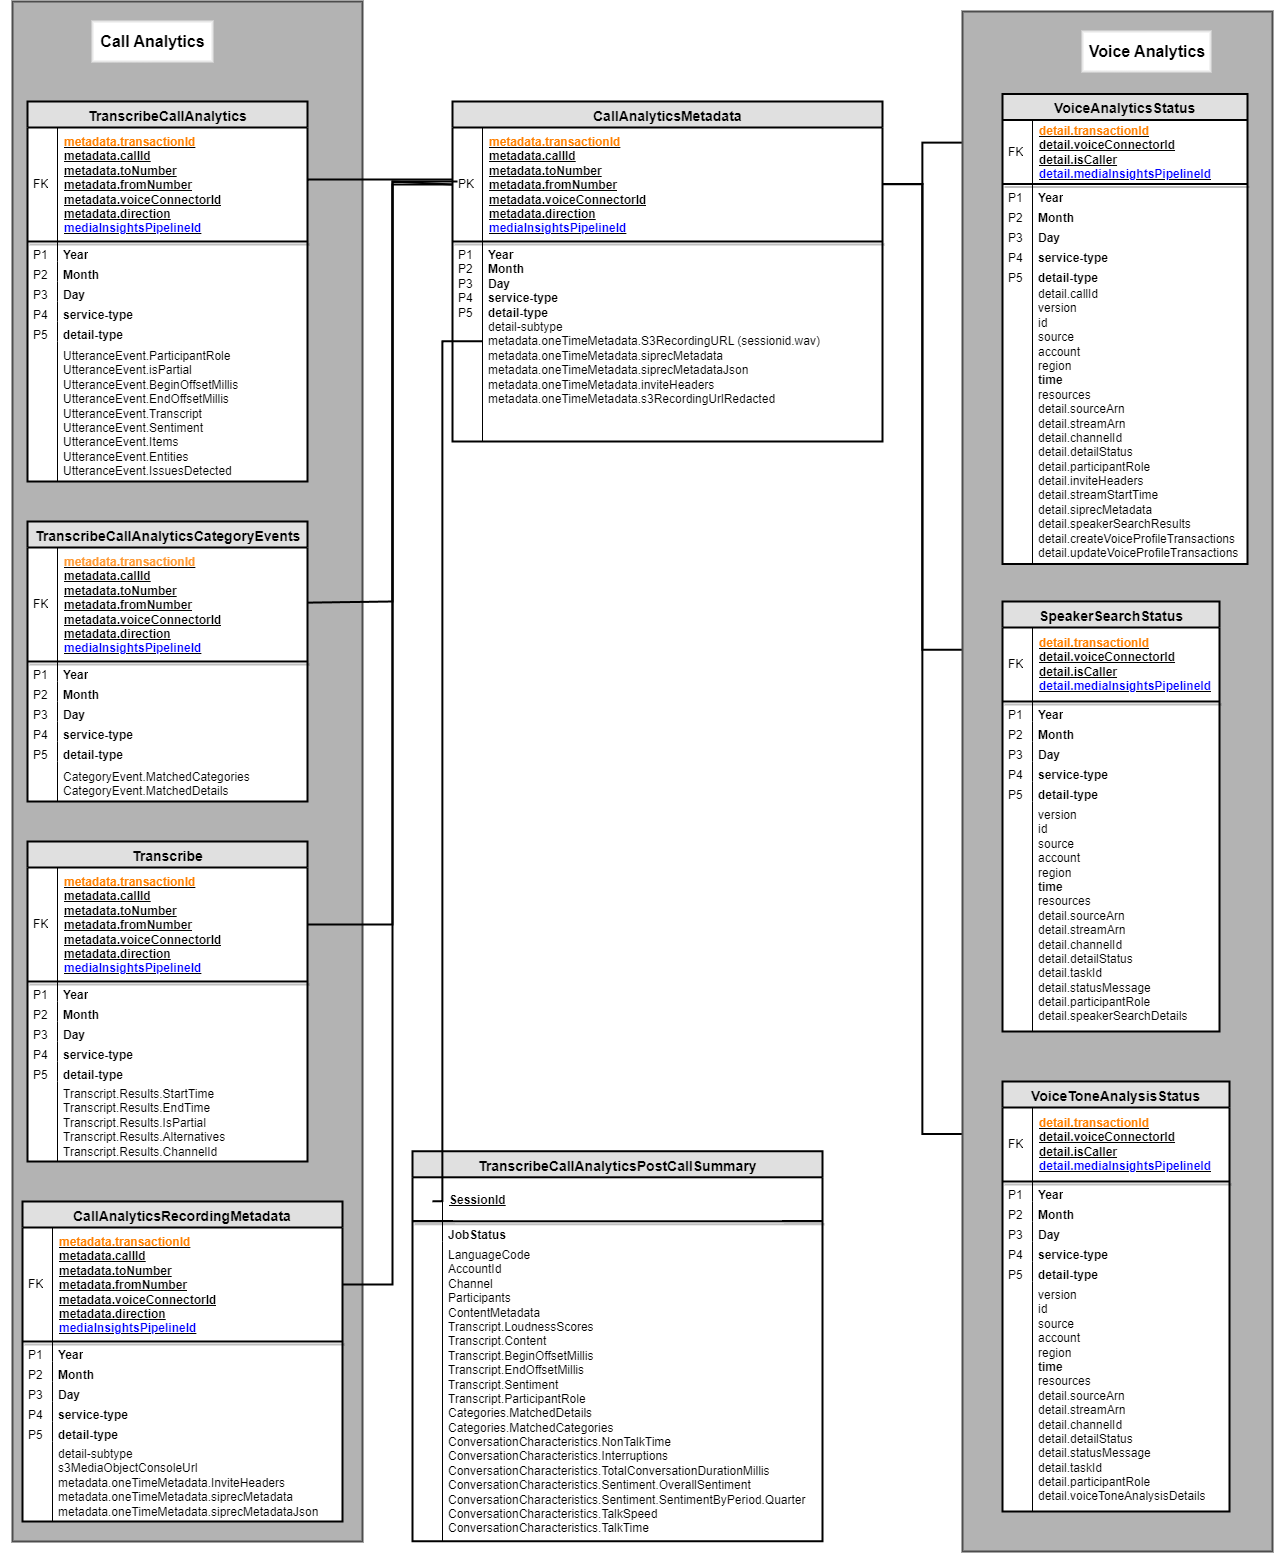Select Transcript.Results.StartTime field
This screenshot has height=1562, width=1282.
pyautogui.click(x=138, y=1094)
